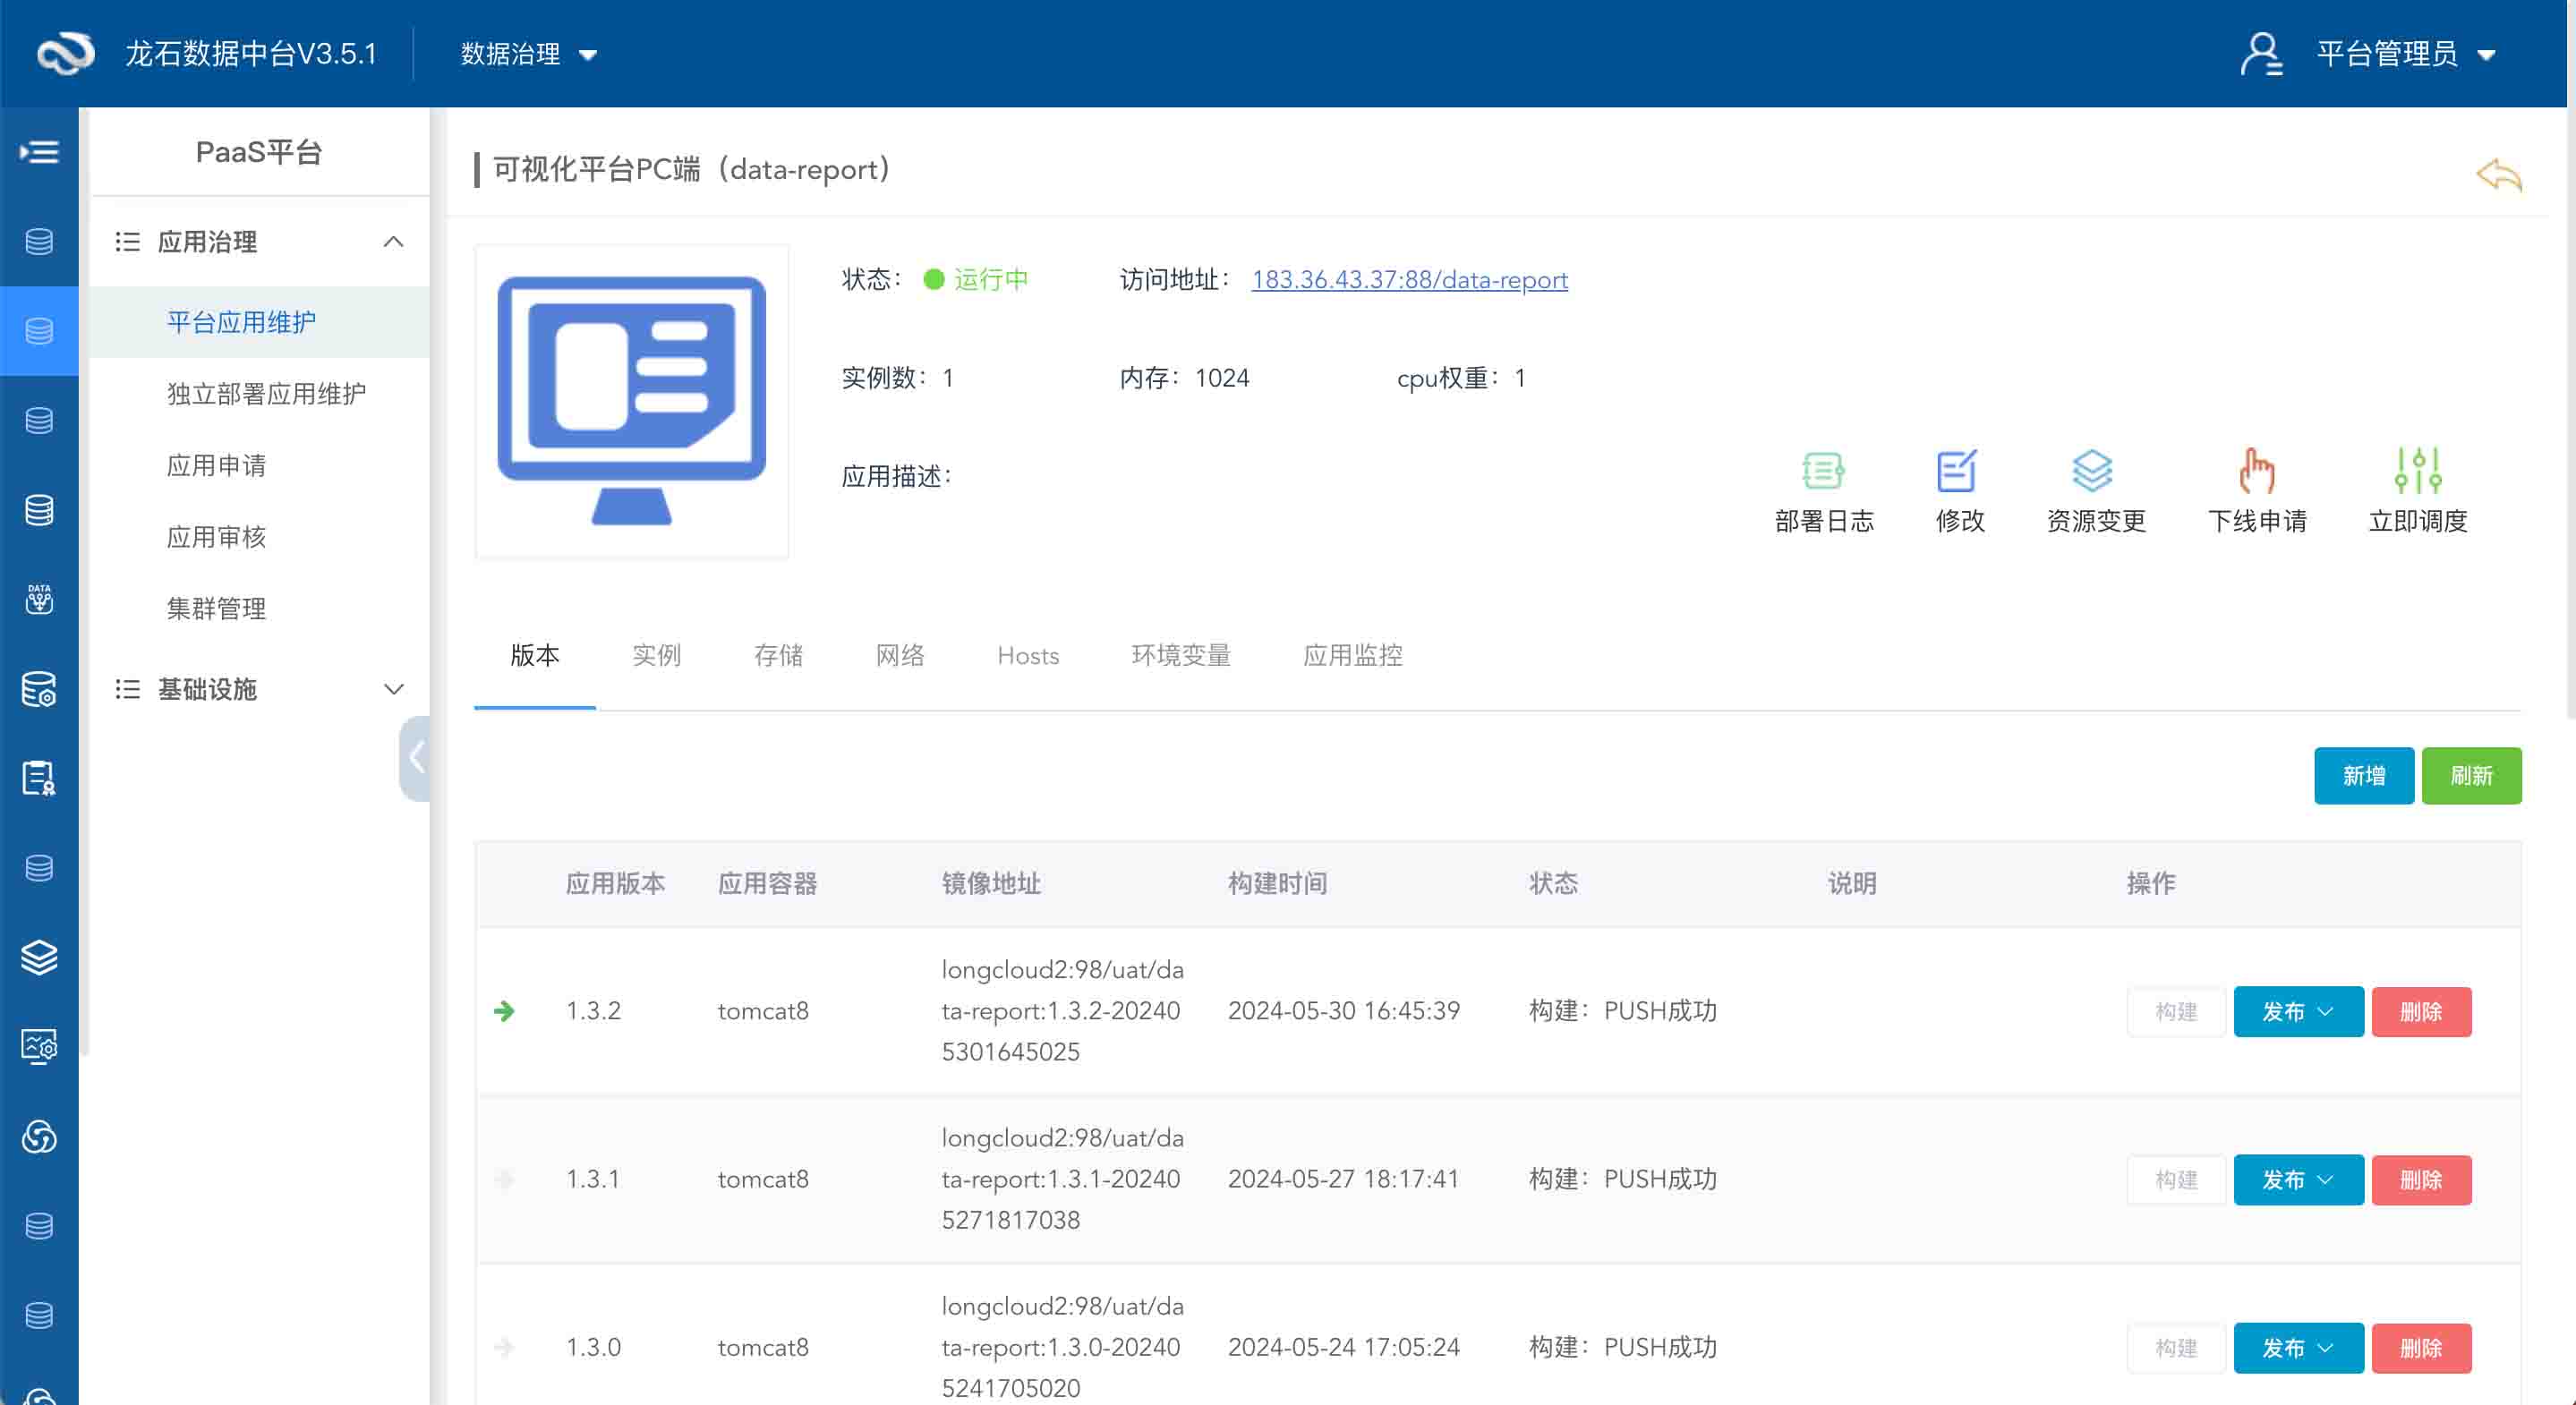Click build time 2024-05-27 18:17:41
This screenshot has height=1405, width=2576.
(x=1343, y=1179)
